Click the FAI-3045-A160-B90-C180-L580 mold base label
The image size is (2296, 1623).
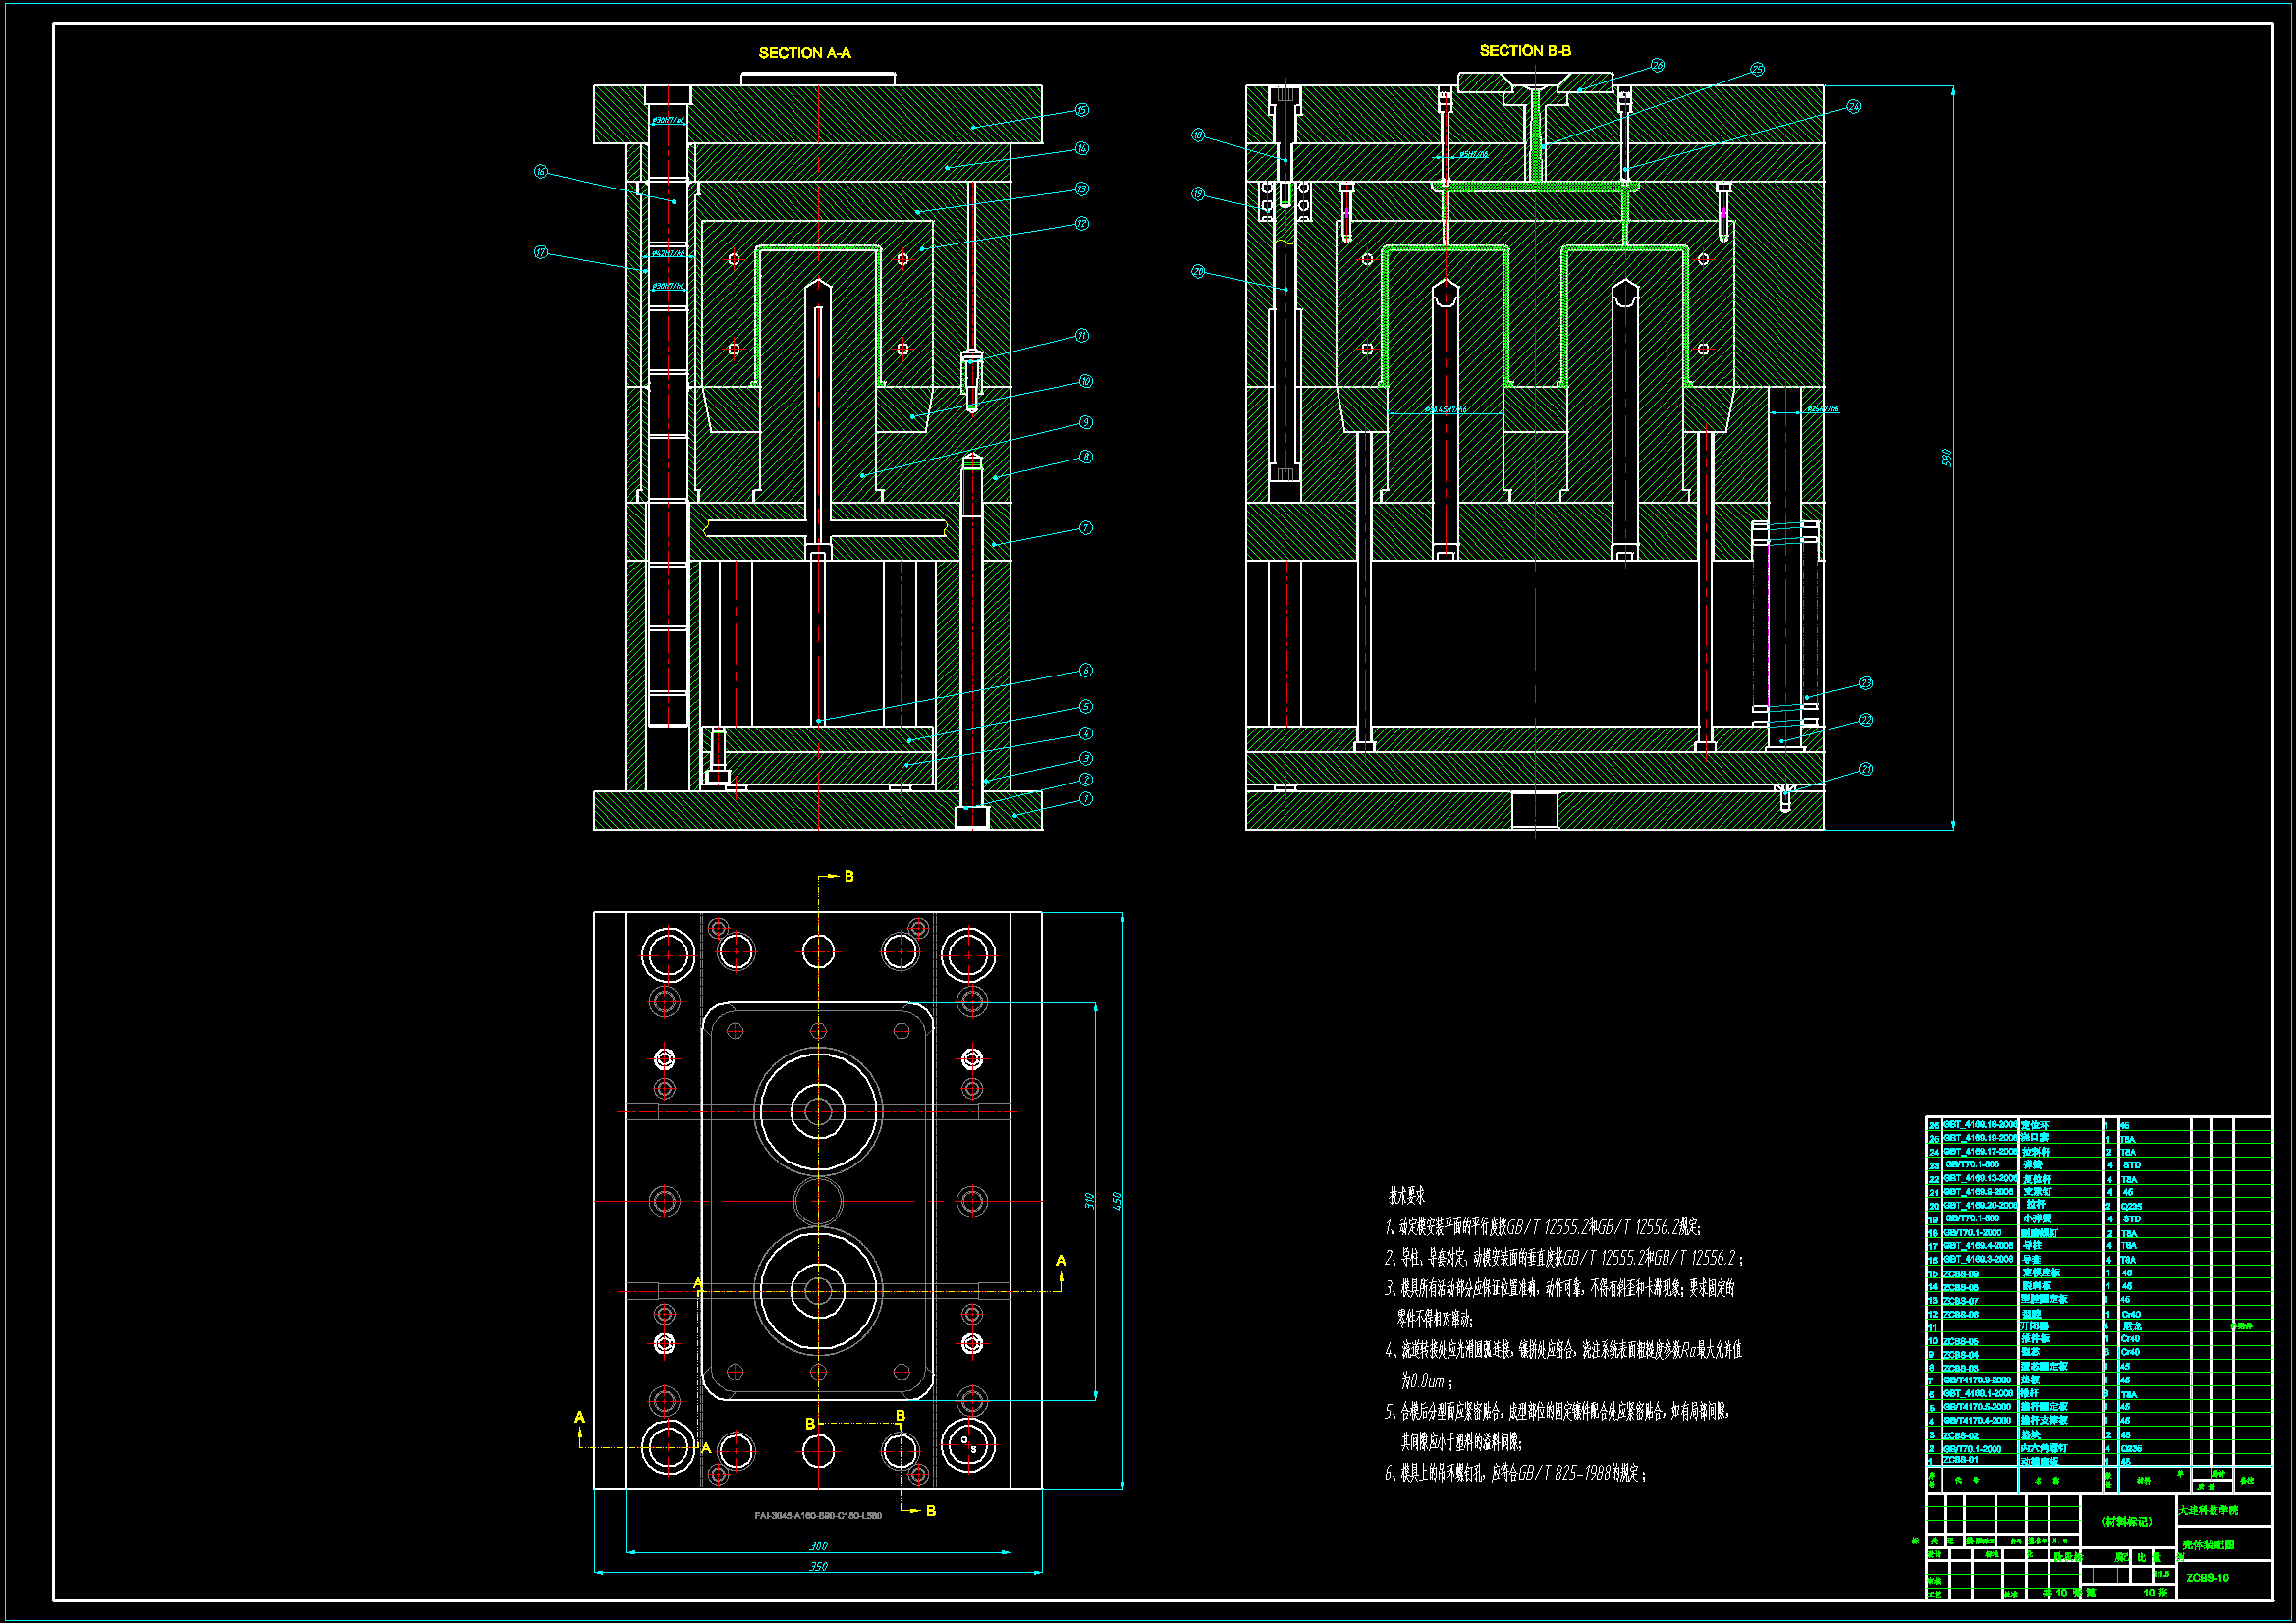818,1516
